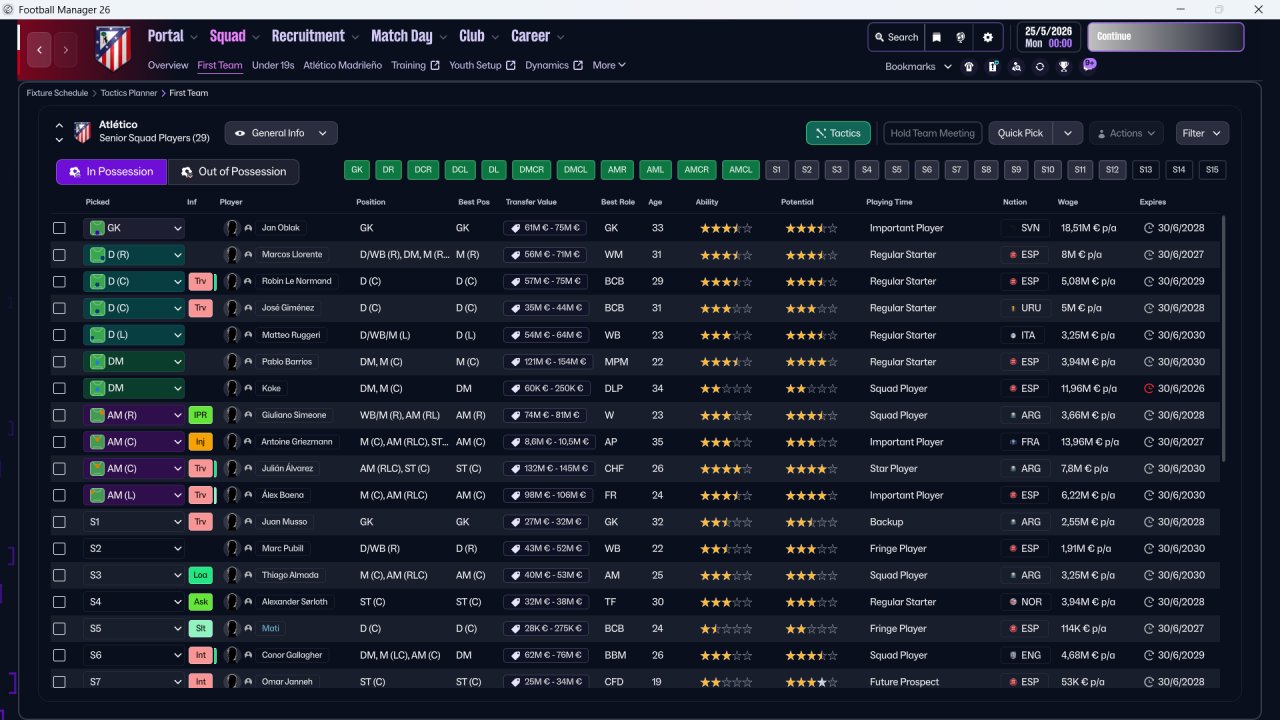Click the Atlético Madrid club crest
This screenshot has height=720, width=1280.
(113, 48)
